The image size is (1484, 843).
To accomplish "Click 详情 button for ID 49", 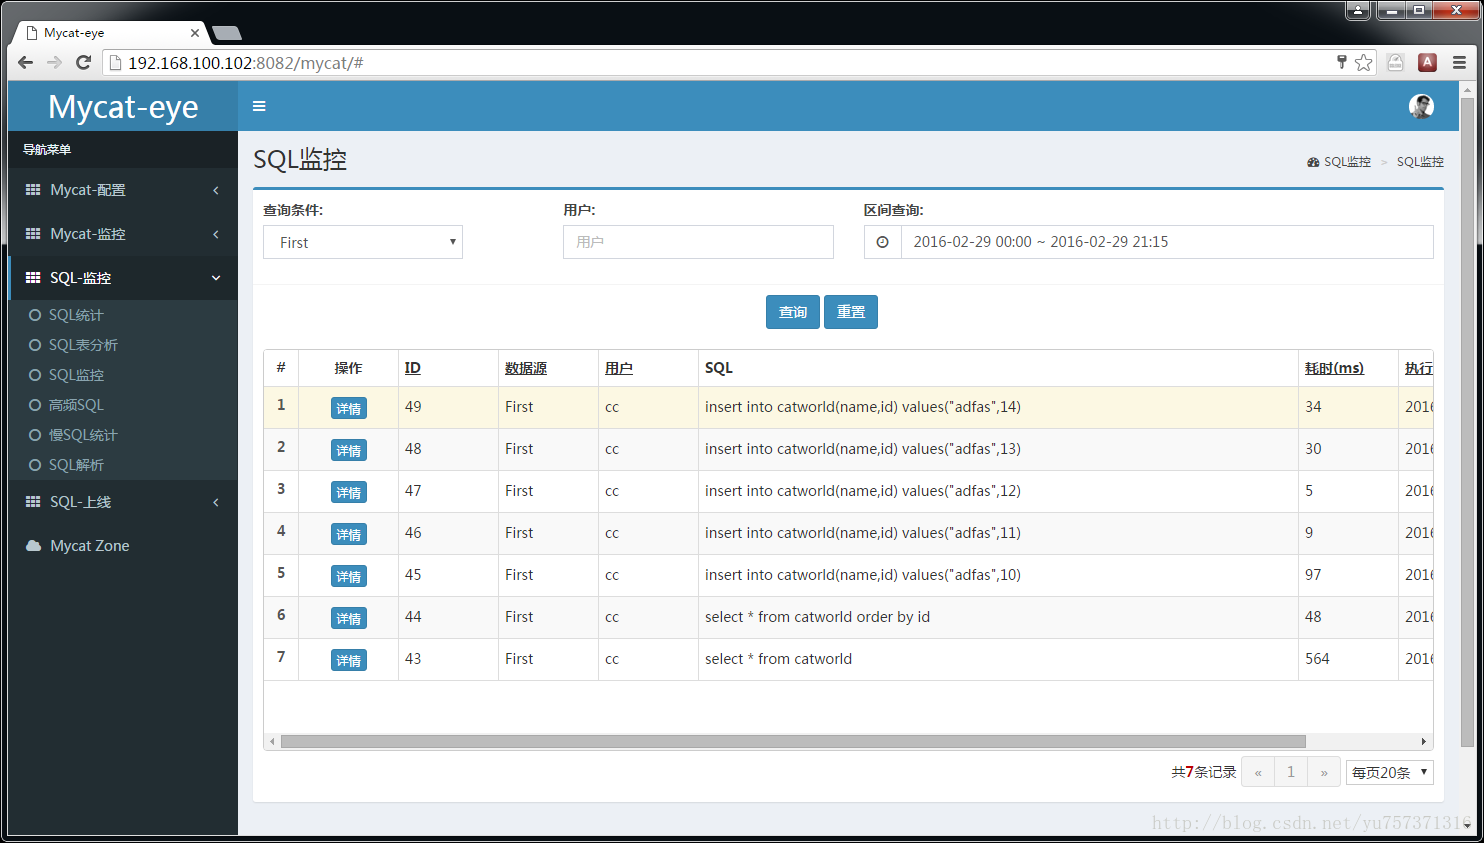I will (x=349, y=408).
